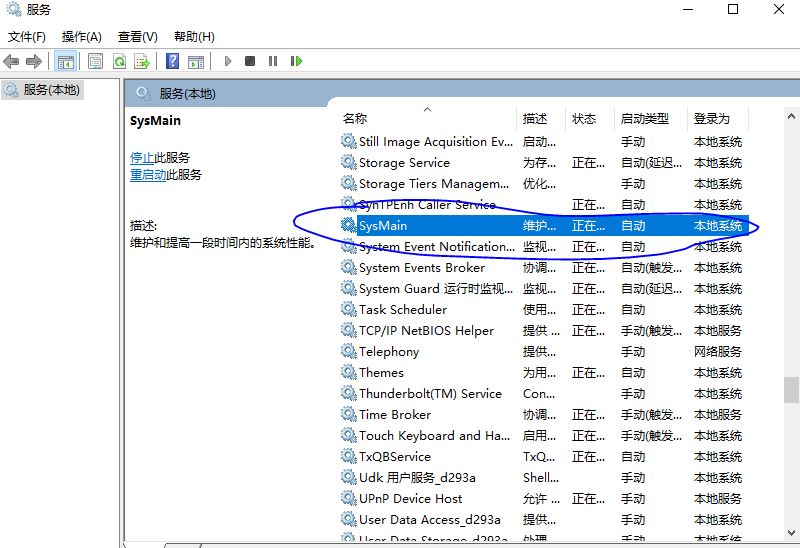This screenshot has height=548, width=800.
Task: Open the 操作(A) menu
Action: [x=82, y=37]
